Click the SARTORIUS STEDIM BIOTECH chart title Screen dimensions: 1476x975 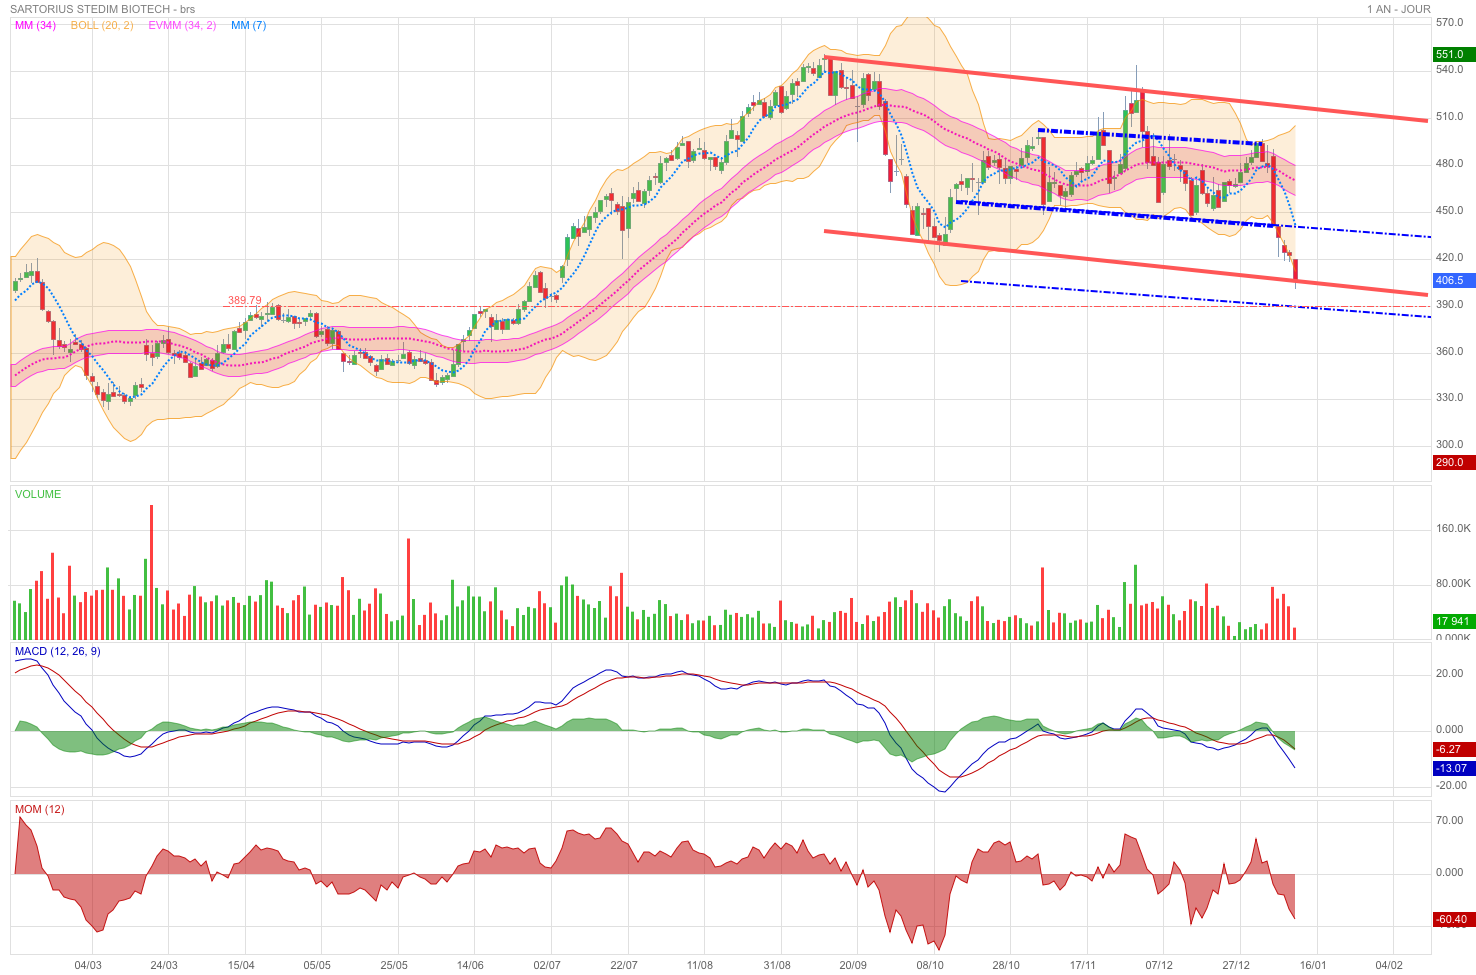(103, 9)
